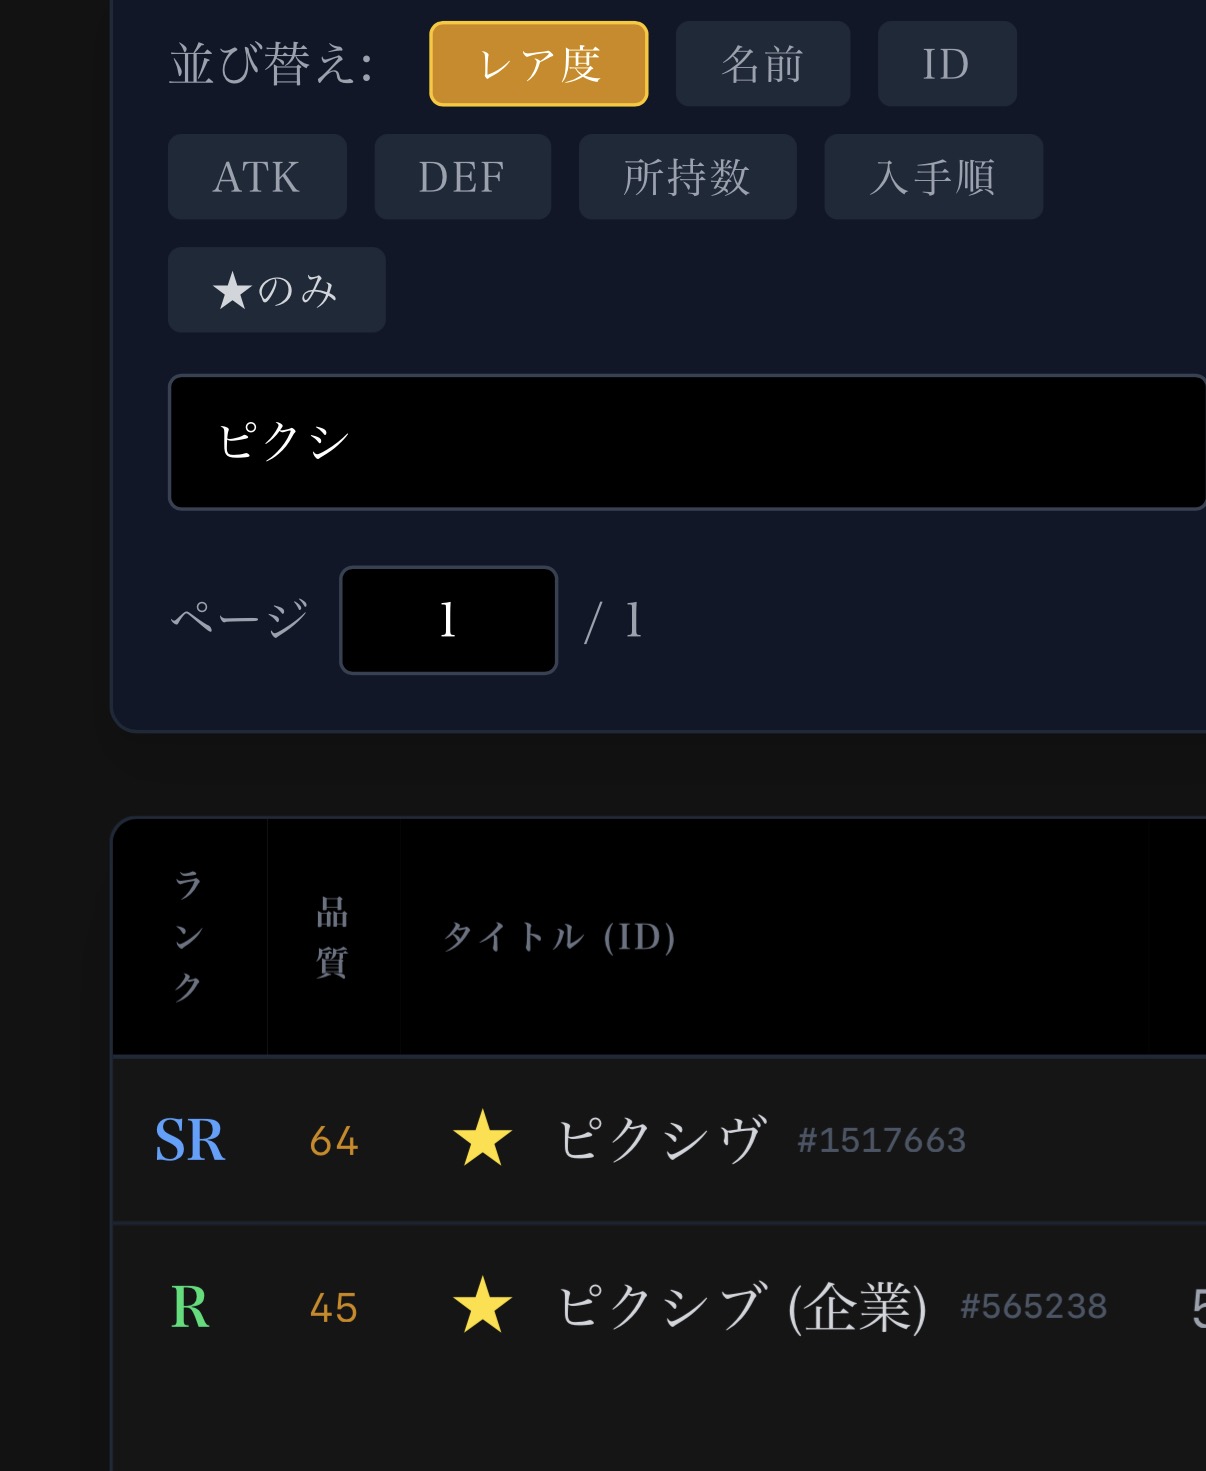Screen dimensions: 1206x1471
Task: Sort by レア度 button
Action: click(539, 64)
